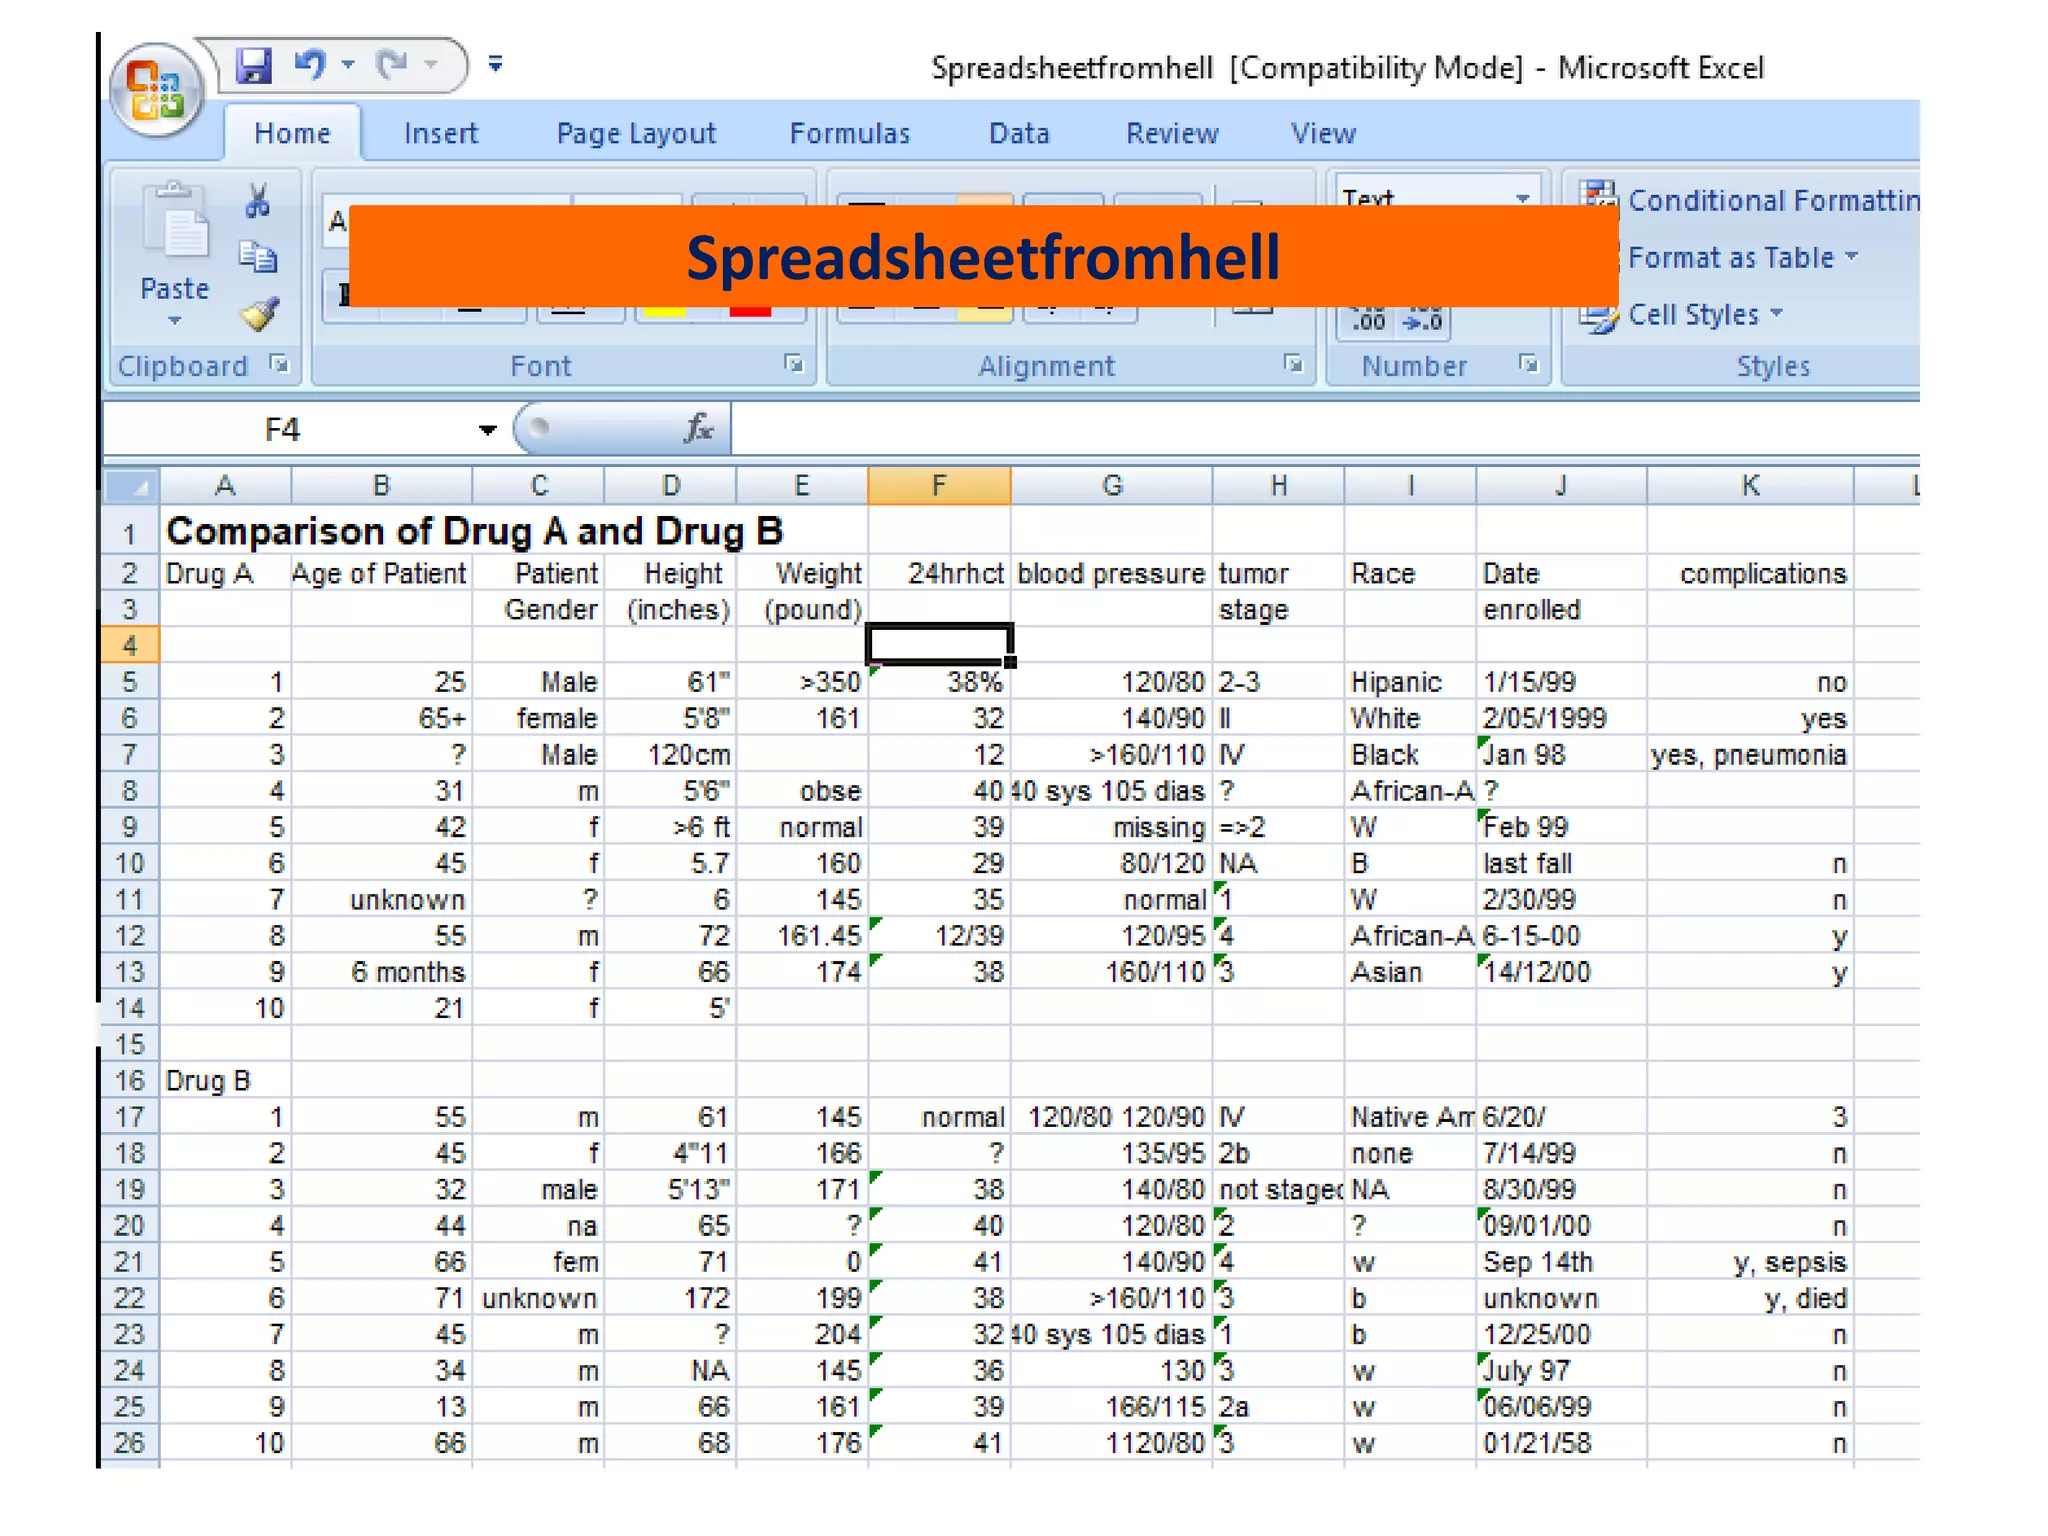Open the Redo history dropdown arrow
This screenshot has height=1536, width=2048.
click(x=431, y=65)
